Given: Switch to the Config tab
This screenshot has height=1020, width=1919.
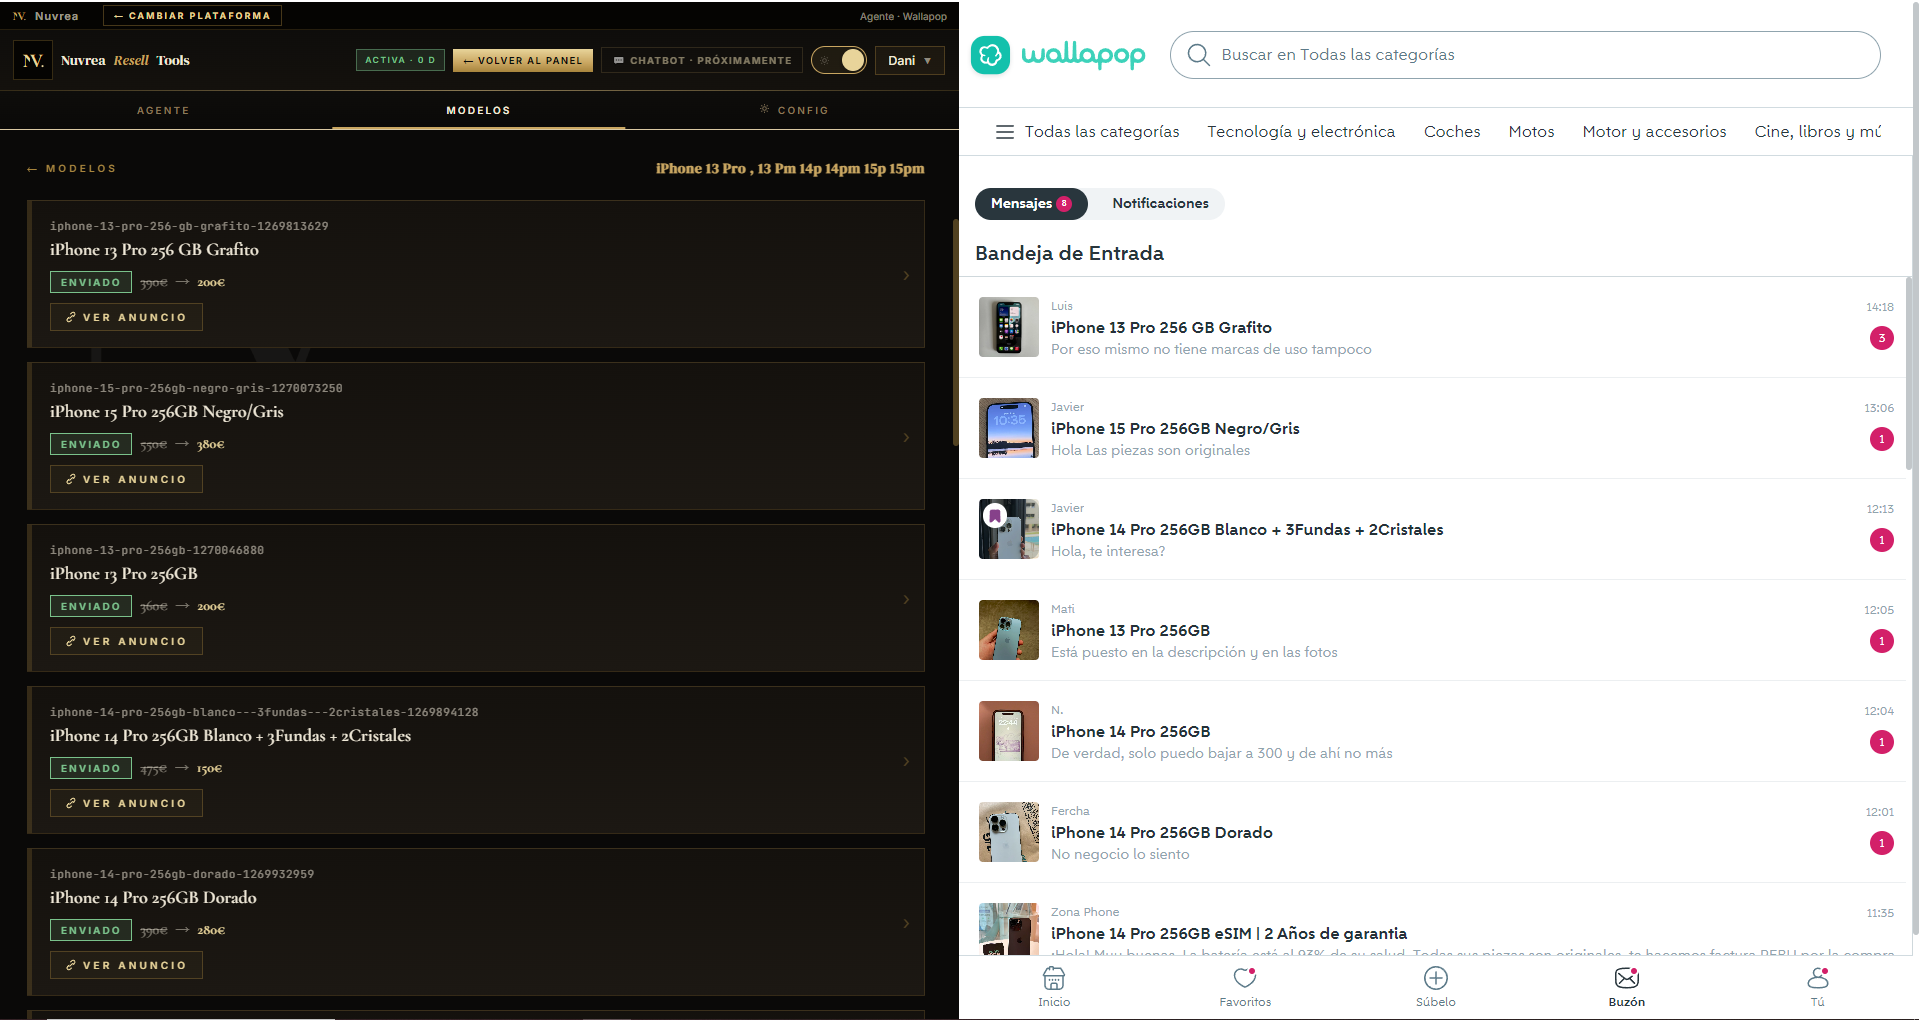Looking at the screenshot, I should point(794,110).
